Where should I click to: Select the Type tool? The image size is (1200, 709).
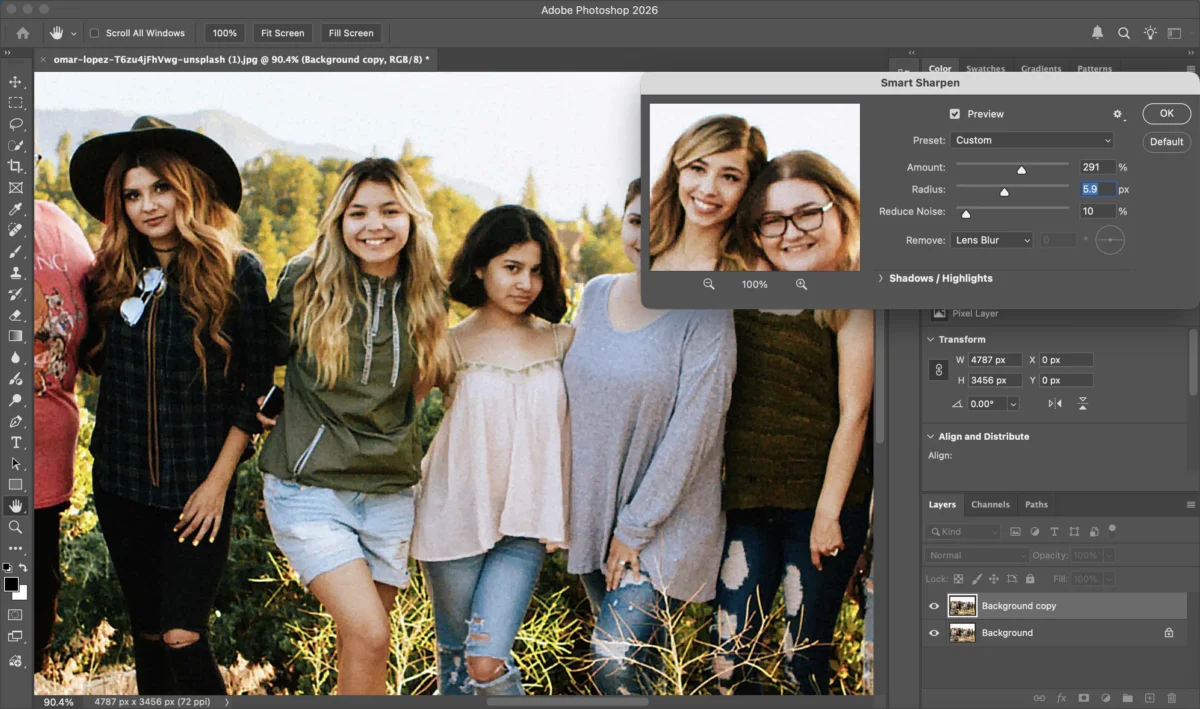click(15, 442)
